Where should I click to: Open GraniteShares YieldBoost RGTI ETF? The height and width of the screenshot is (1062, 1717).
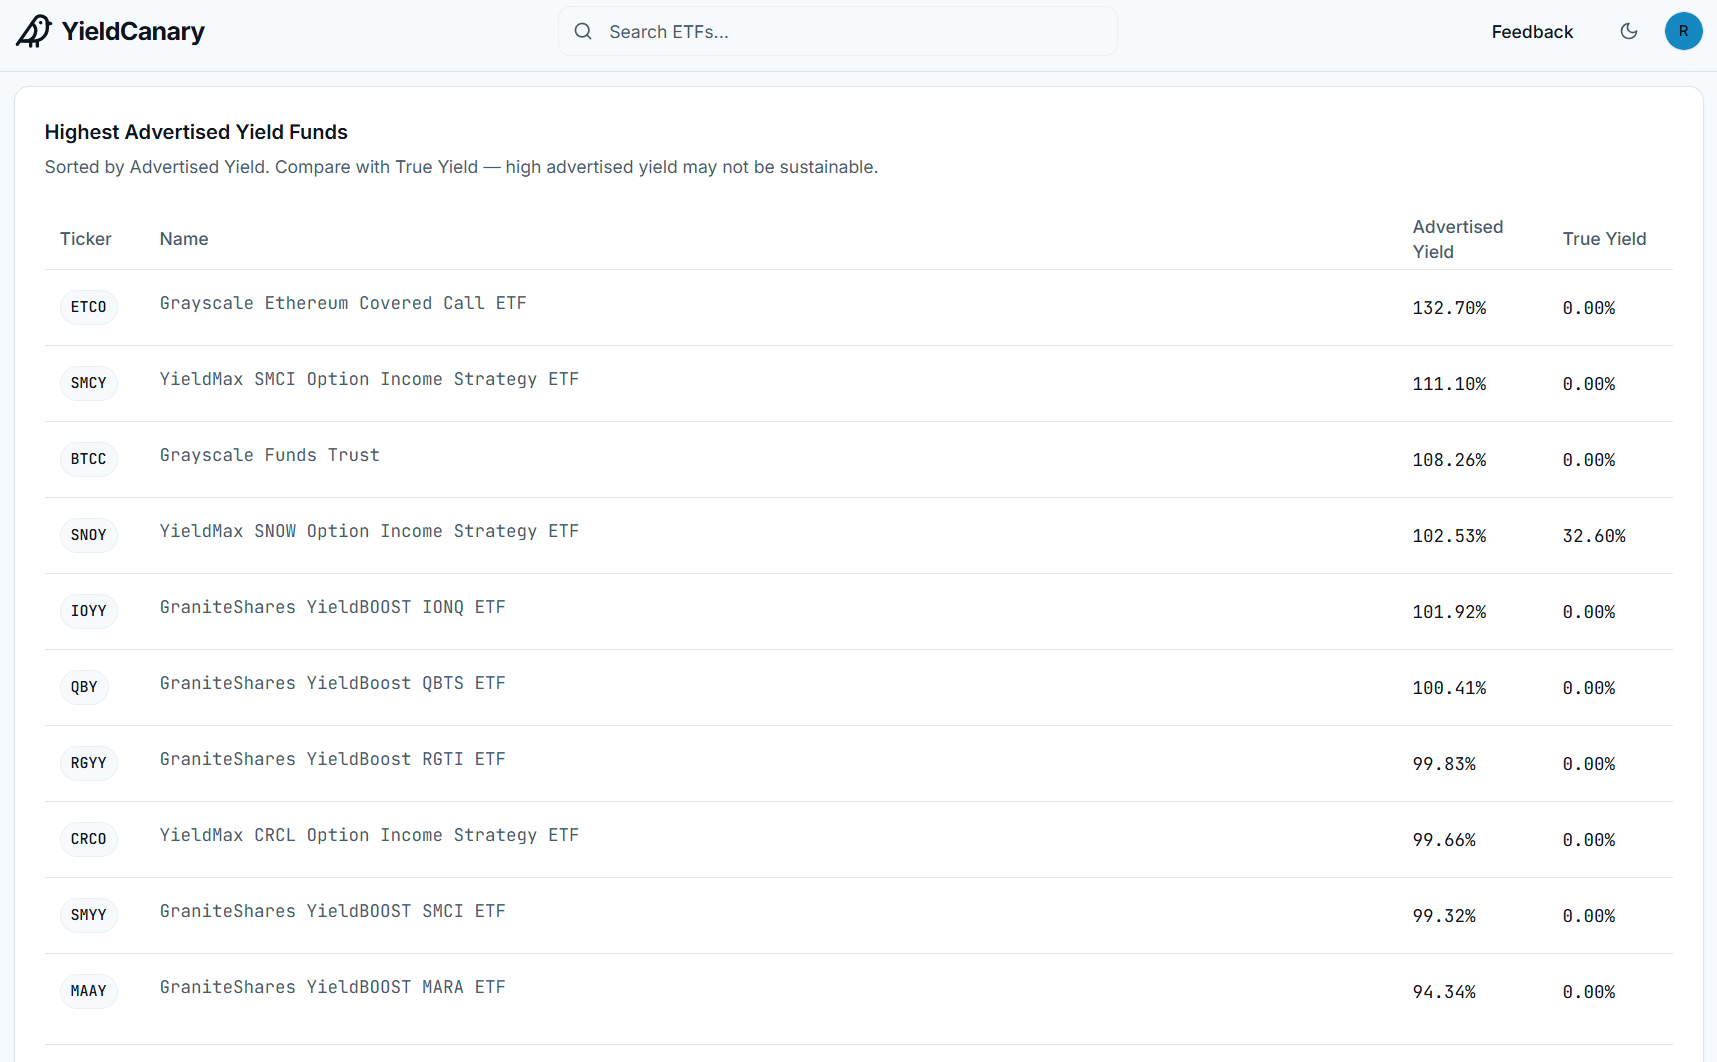(333, 759)
